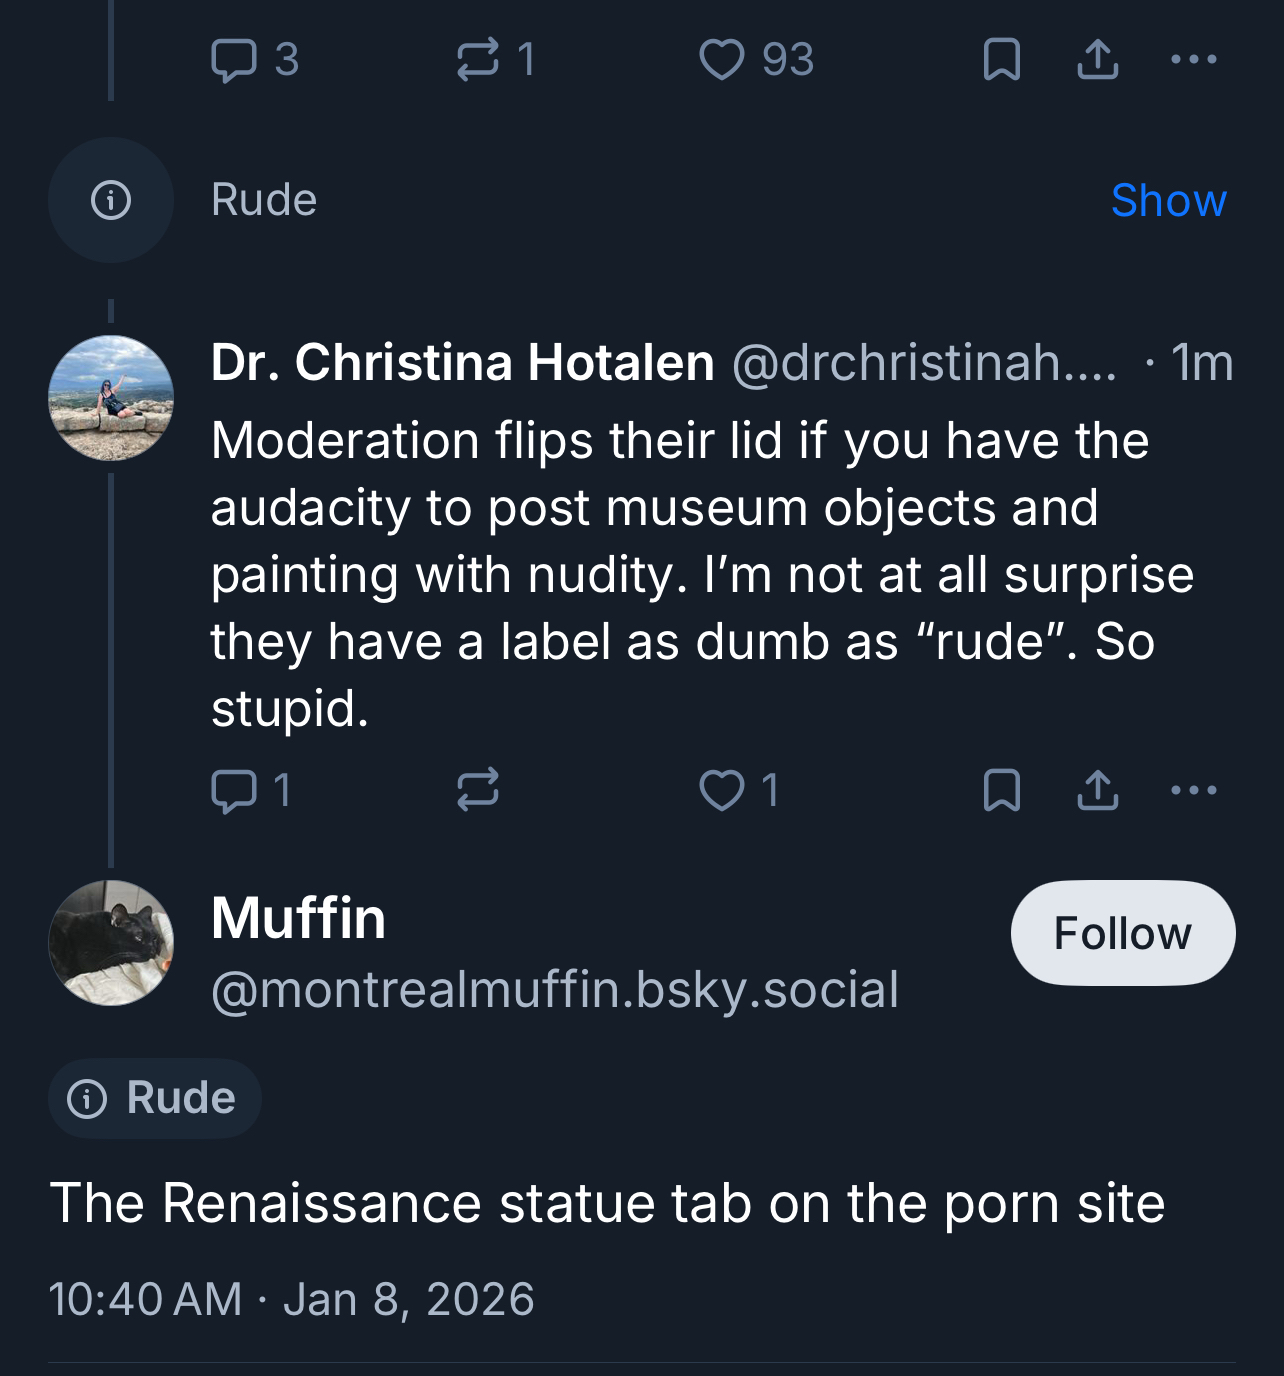This screenshot has height=1376, width=1284.
Task: Like the top post with 93 likes
Action: 721,60
